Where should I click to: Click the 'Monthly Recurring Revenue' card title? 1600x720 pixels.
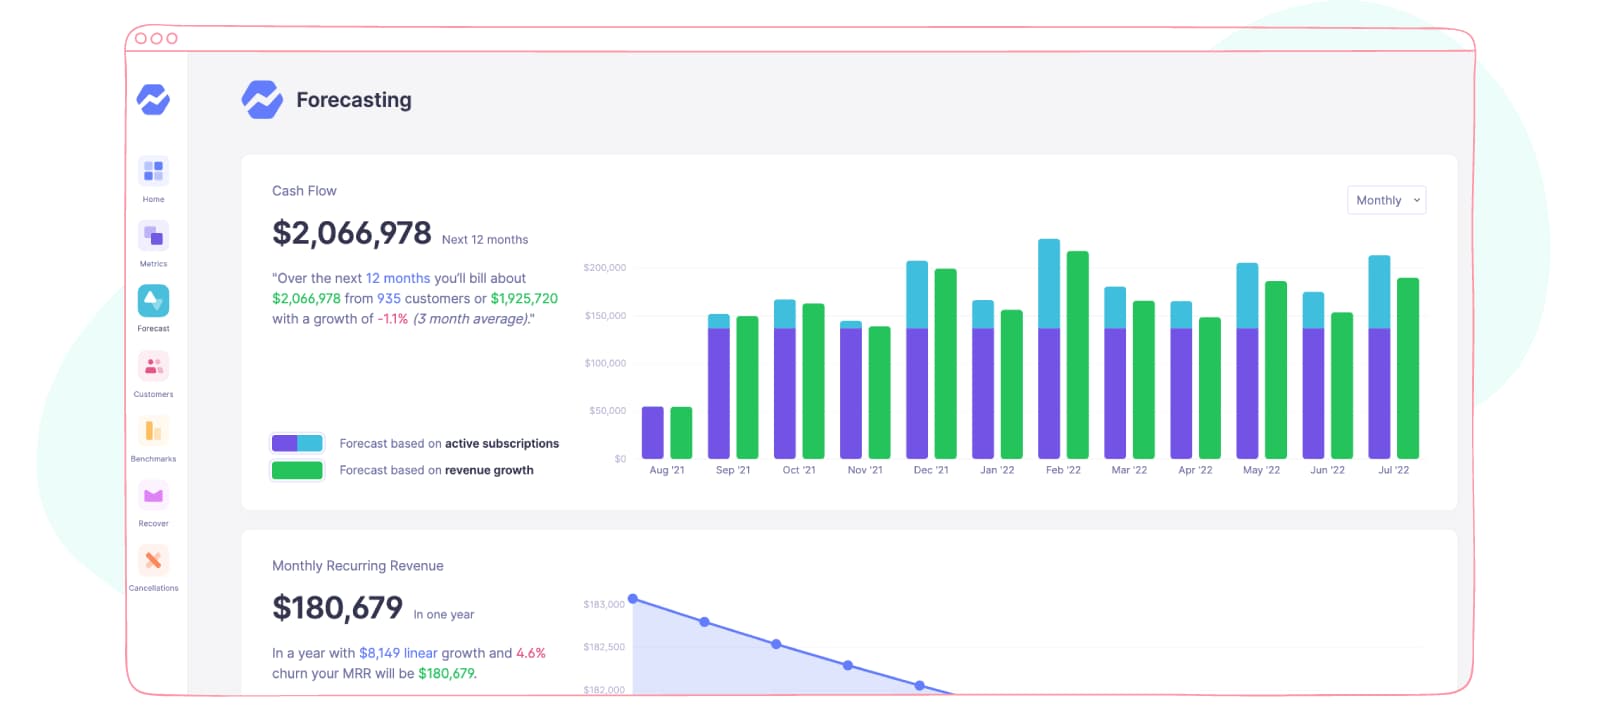point(358,566)
